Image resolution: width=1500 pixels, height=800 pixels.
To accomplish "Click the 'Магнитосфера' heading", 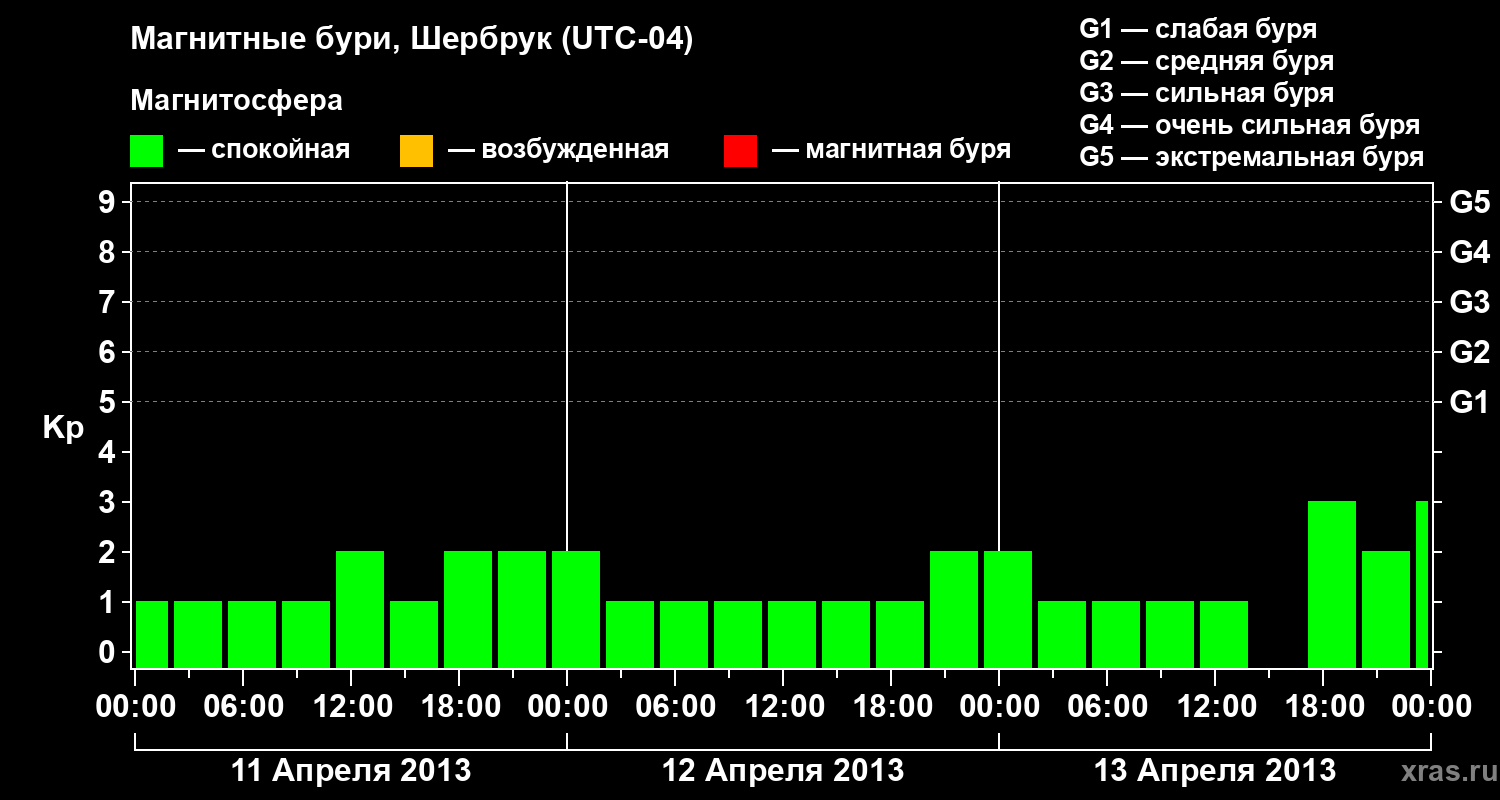I will pyautogui.click(x=237, y=101).
